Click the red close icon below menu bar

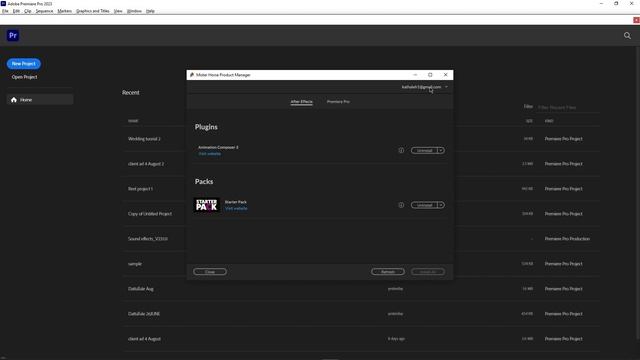coord(636,20)
